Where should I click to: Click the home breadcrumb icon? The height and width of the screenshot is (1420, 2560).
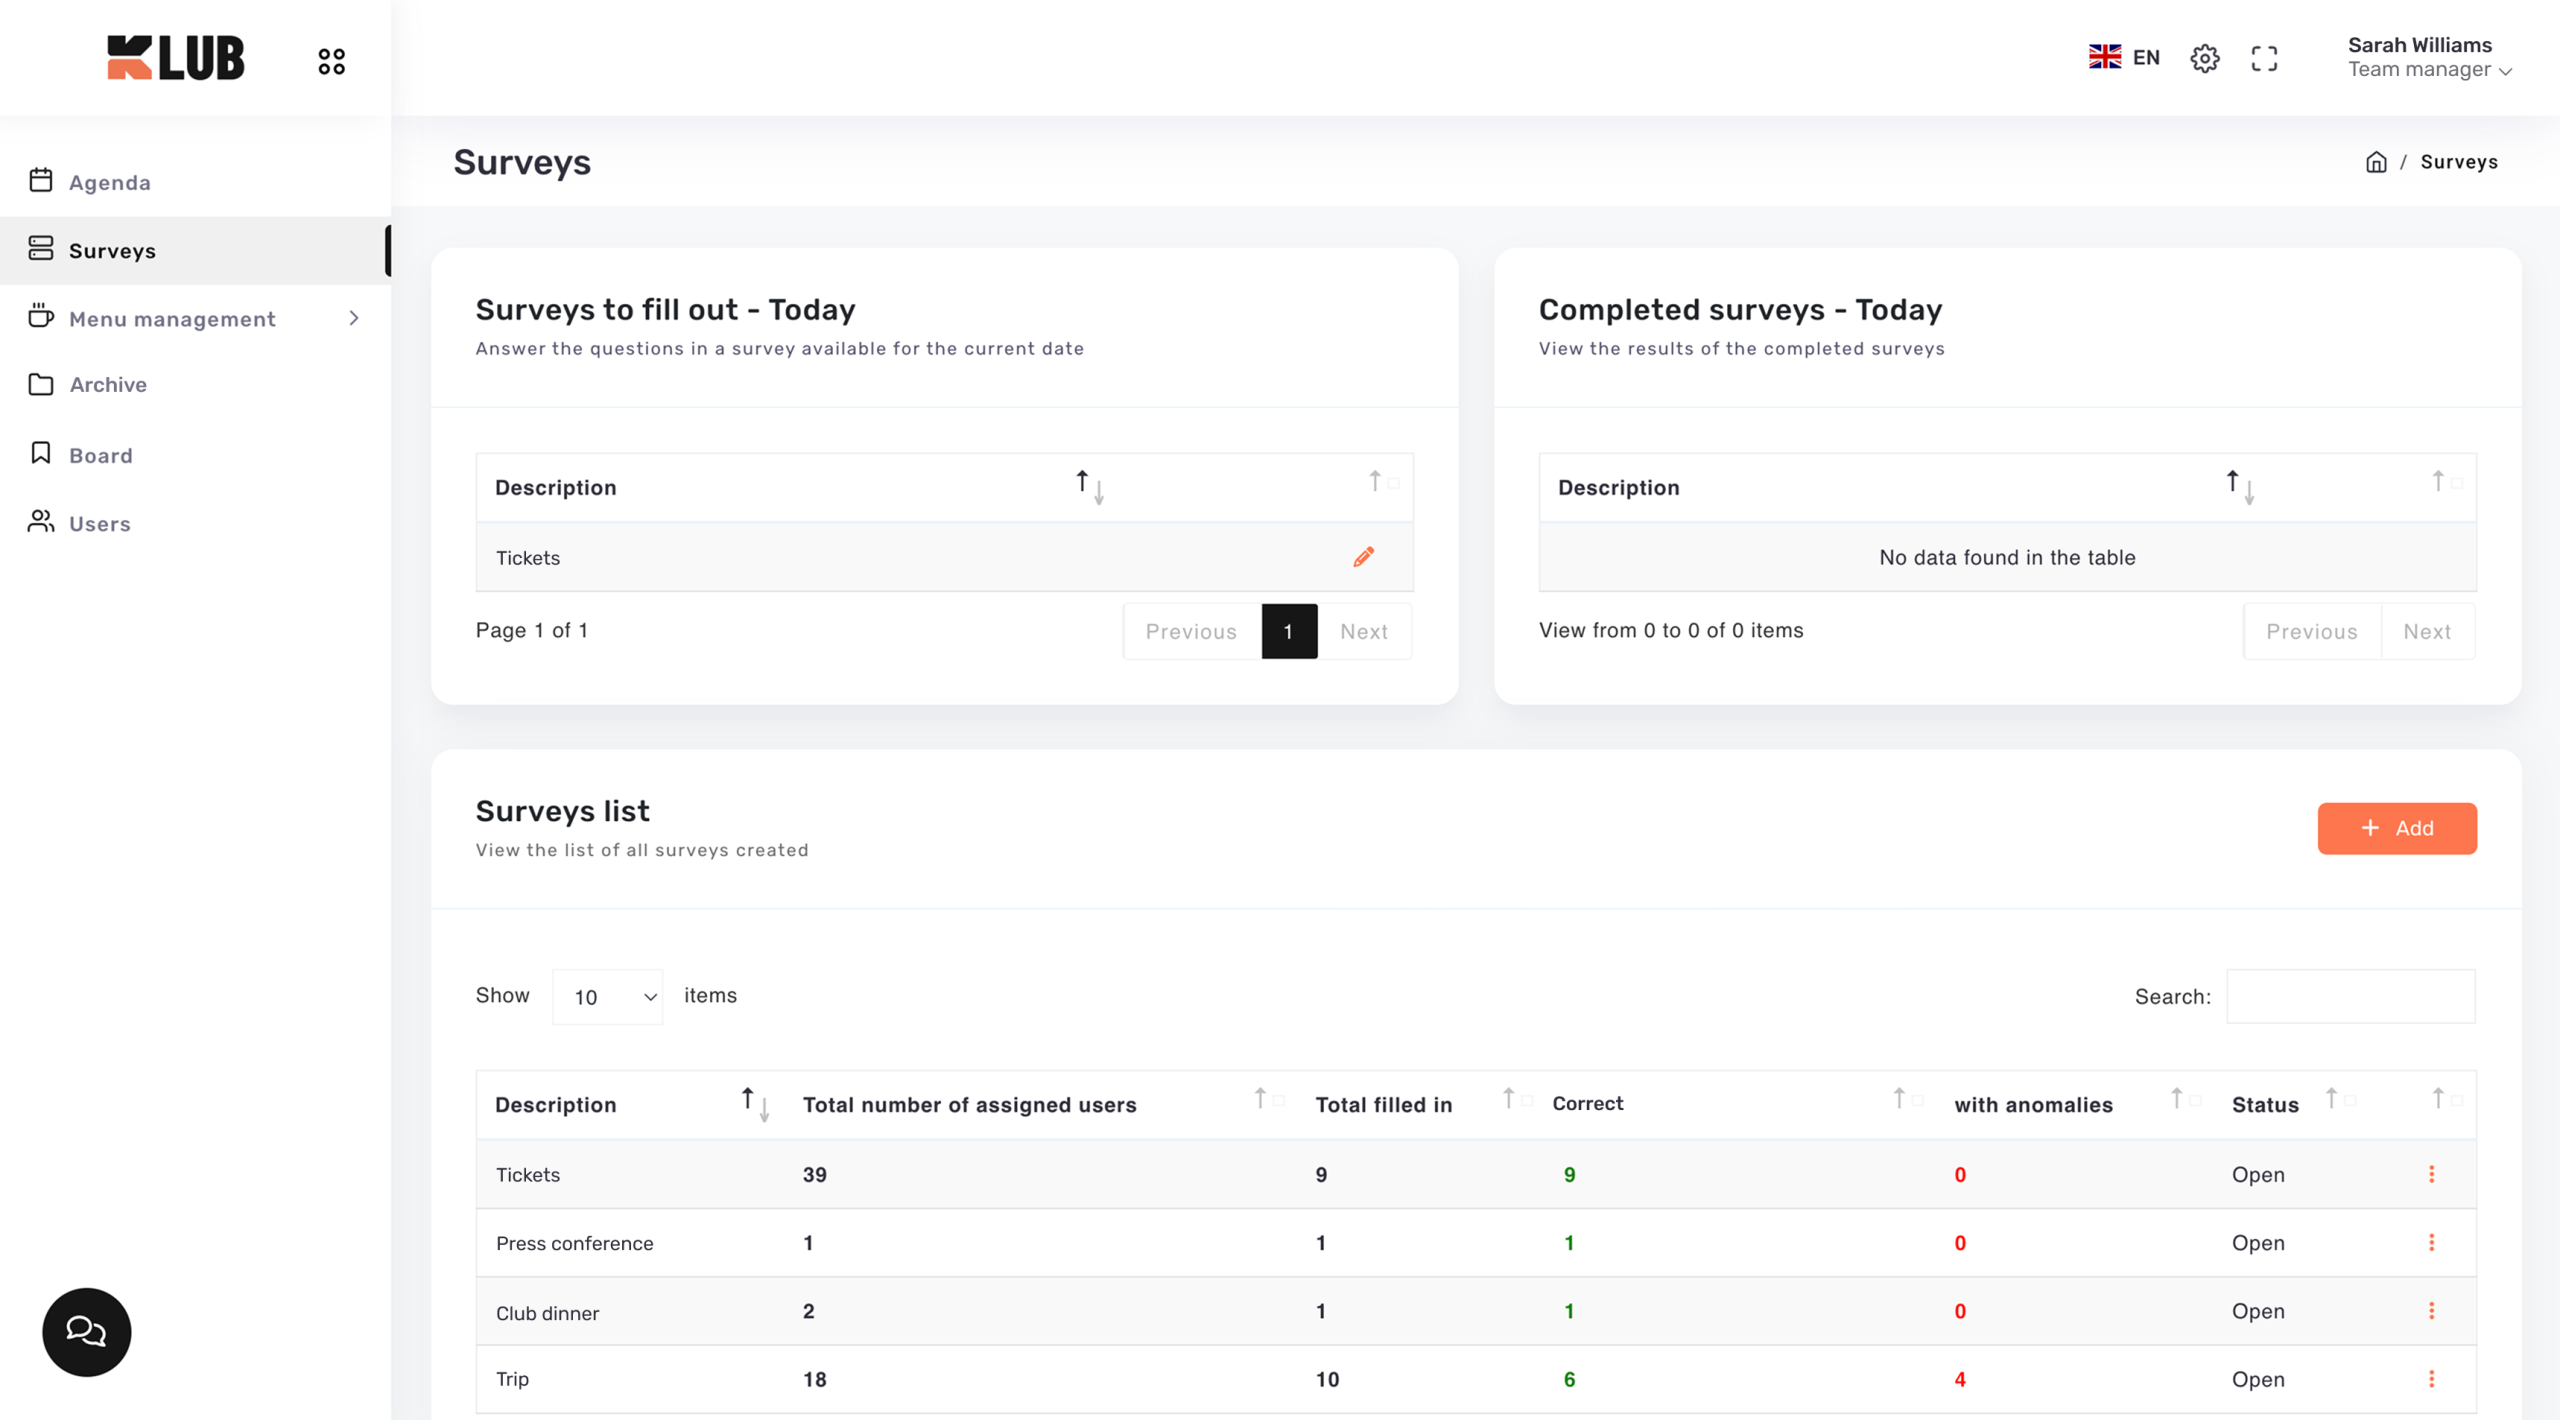click(x=2376, y=162)
